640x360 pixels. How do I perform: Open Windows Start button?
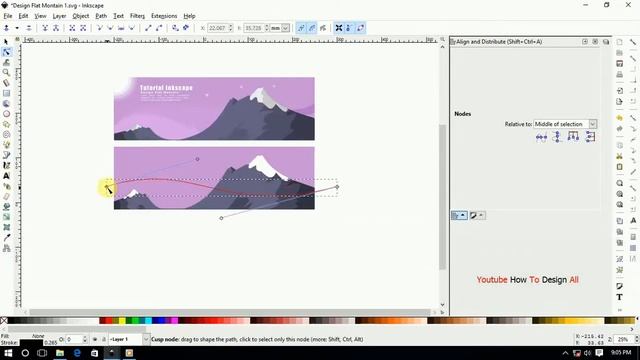tap(8, 353)
